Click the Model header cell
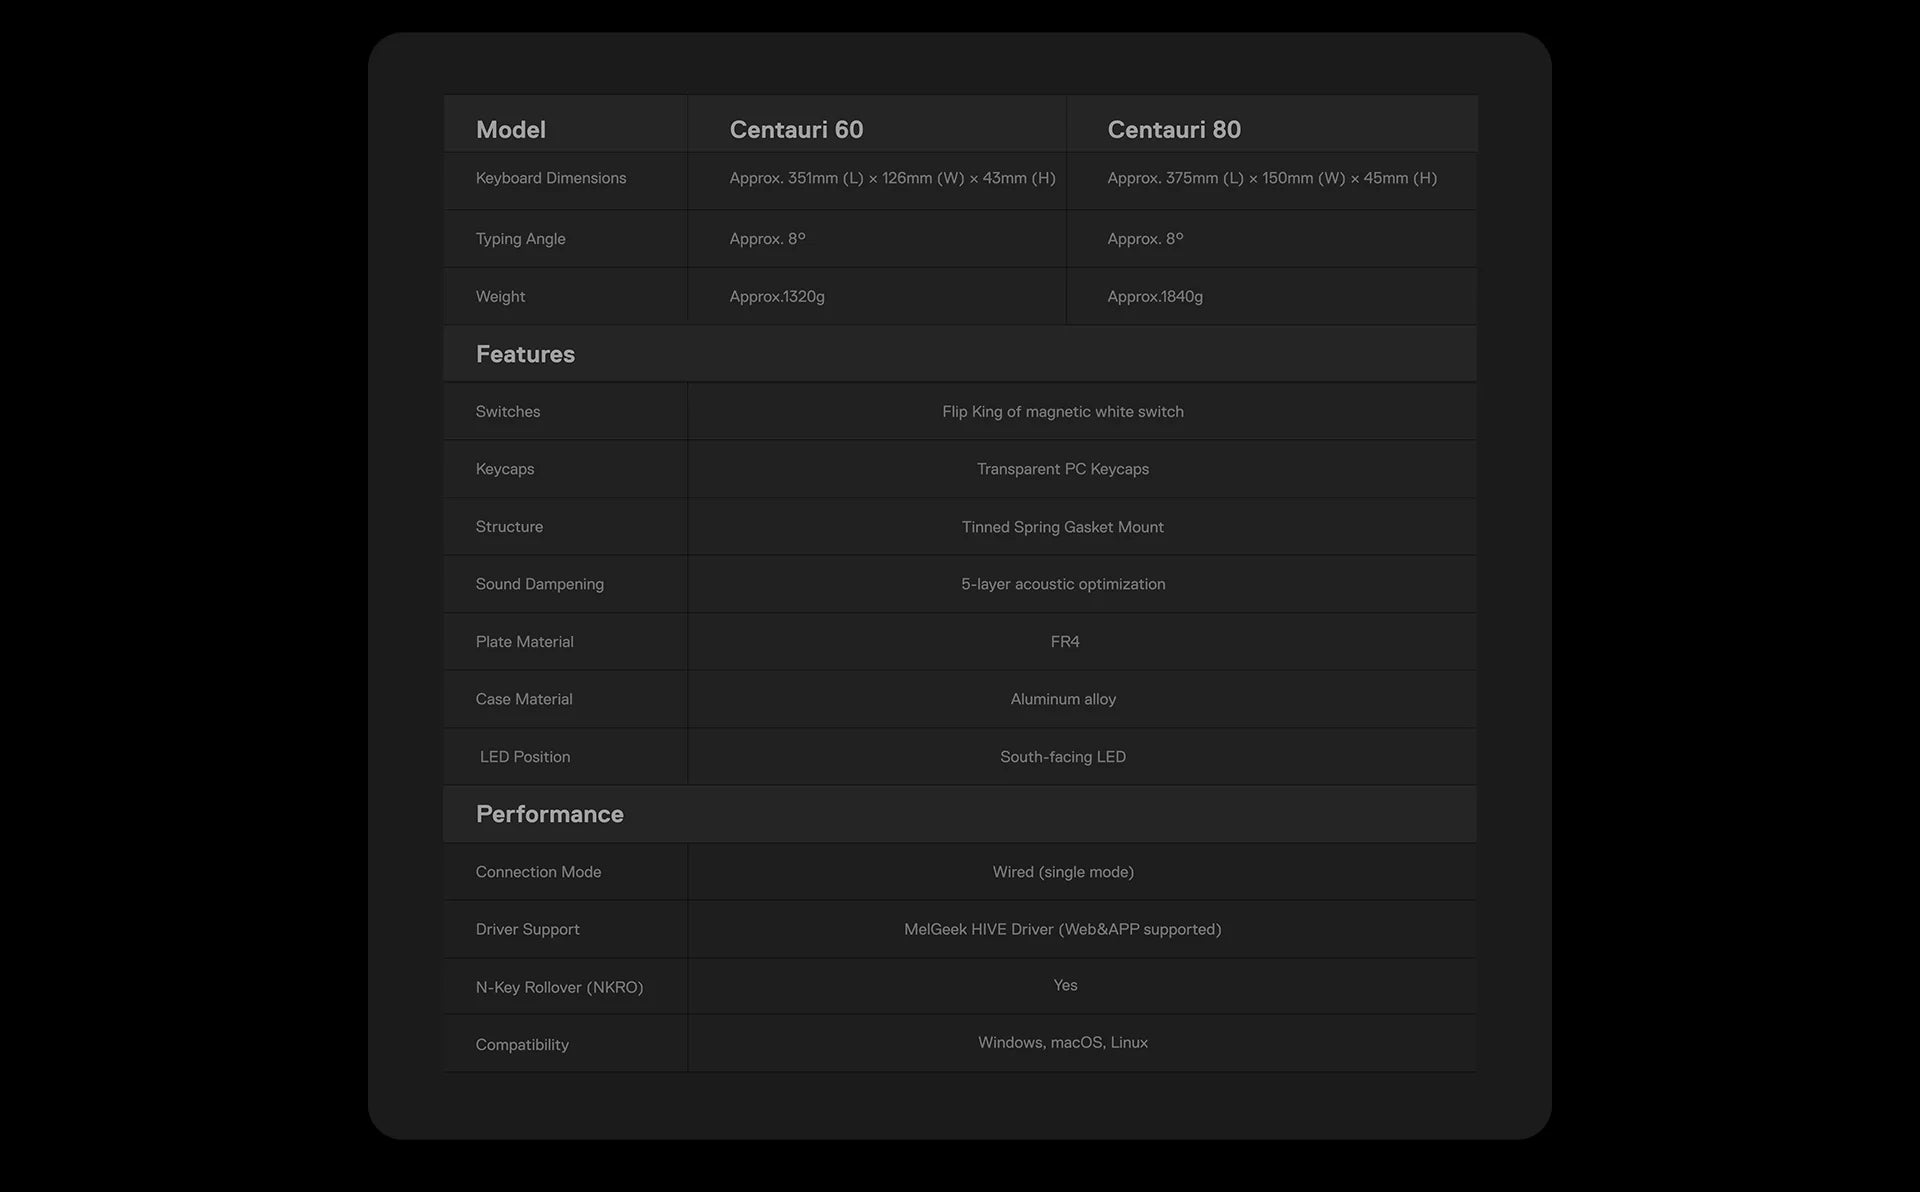This screenshot has width=1920, height=1192. [x=510, y=130]
